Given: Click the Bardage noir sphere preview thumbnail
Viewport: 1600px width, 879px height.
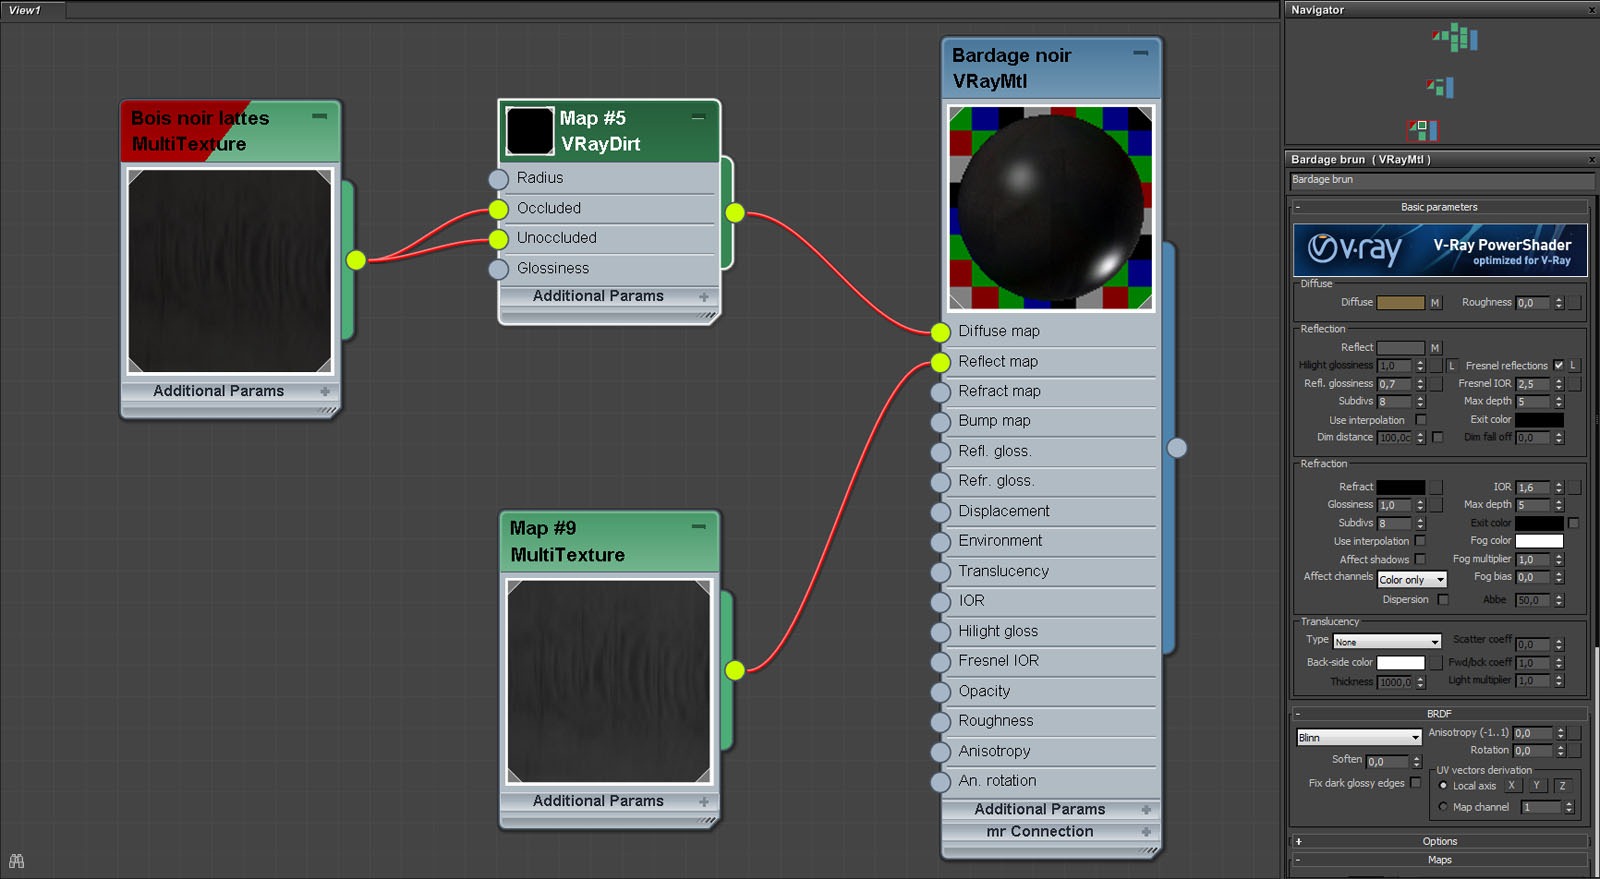Looking at the screenshot, I should (1050, 207).
